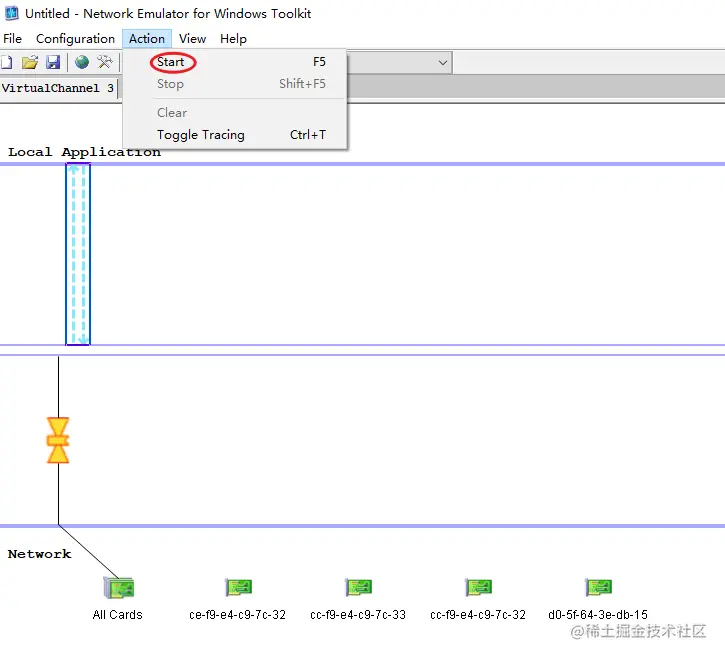Choose Start from the Action menu

(235, 62)
